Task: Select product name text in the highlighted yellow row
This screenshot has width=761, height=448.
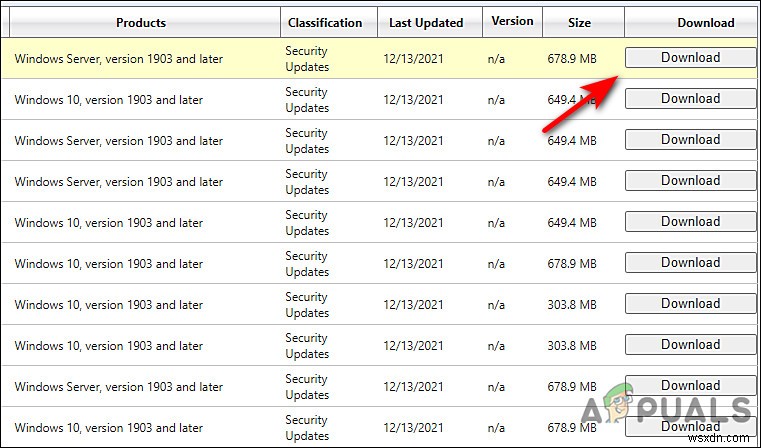Action: click(118, 59)
